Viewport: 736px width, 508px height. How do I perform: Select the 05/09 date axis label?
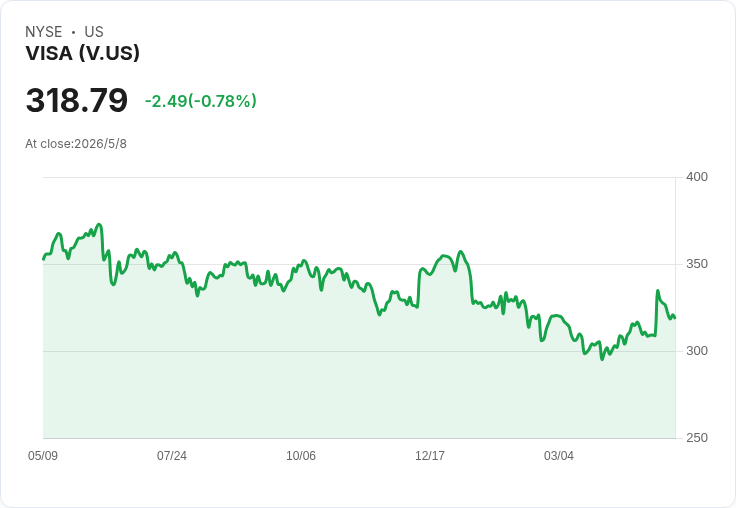[x=43, y=455]
